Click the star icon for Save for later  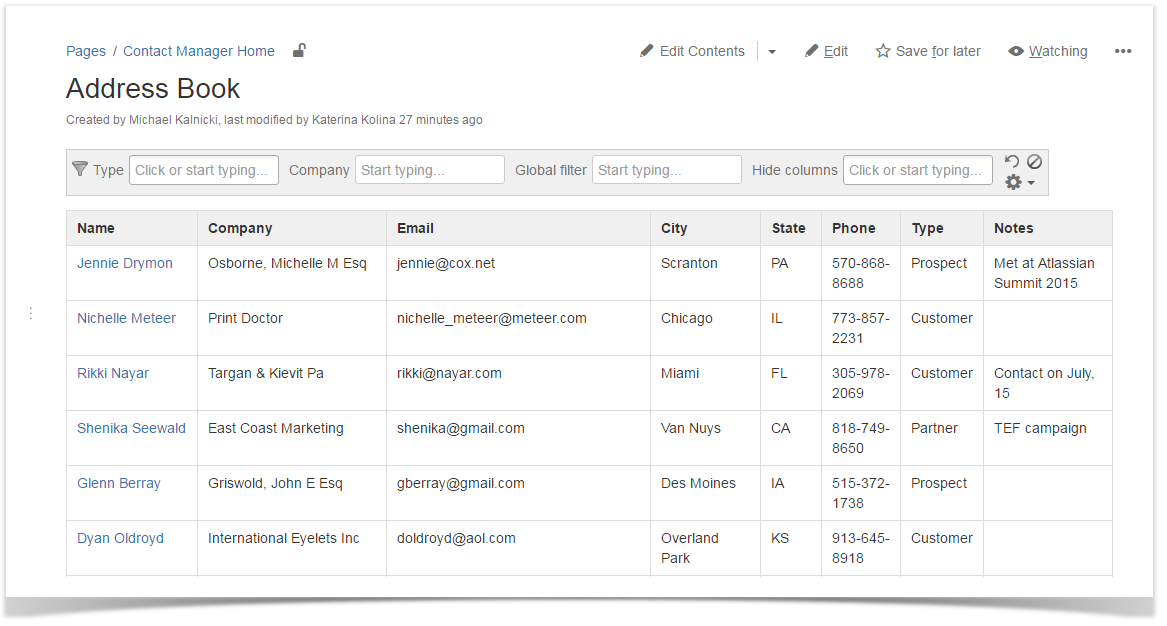click(x=883, y=51)
